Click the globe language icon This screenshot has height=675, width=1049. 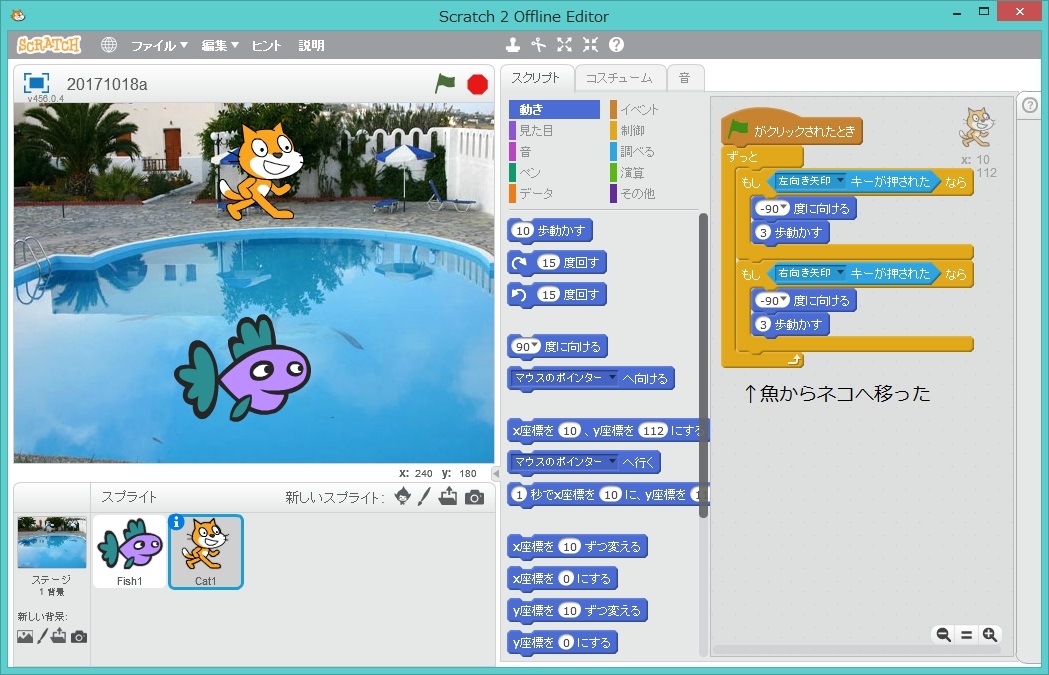click(109, 45)
